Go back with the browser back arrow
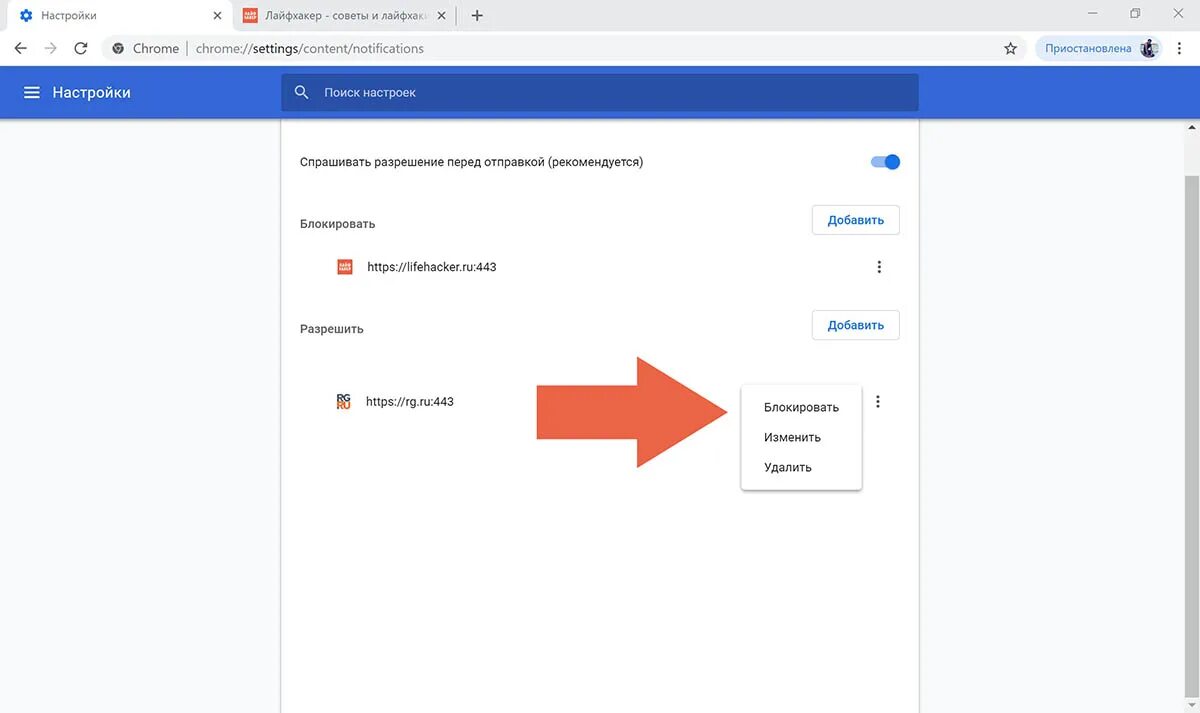 (21, 48)
